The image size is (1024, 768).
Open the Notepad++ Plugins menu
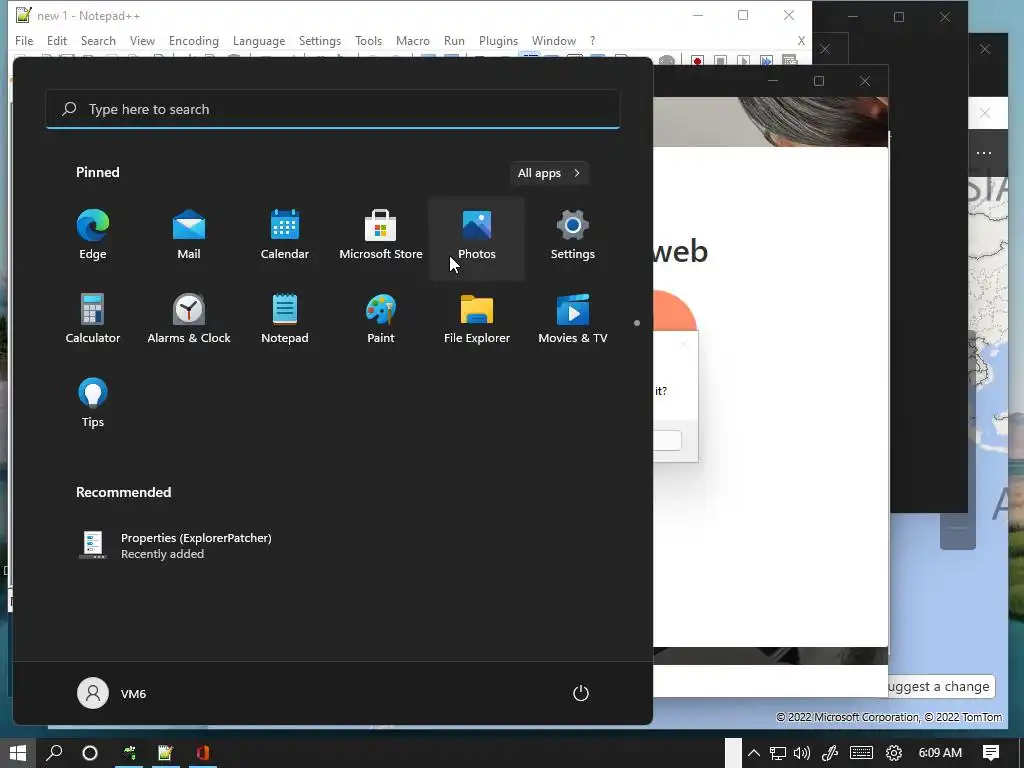[498, 40]
